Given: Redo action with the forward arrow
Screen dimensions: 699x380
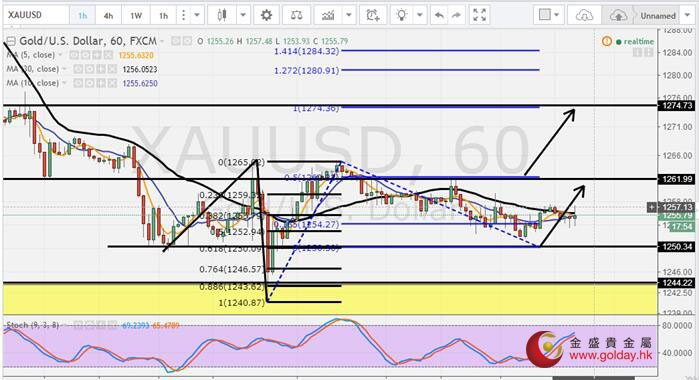Looking at the screenshot, I should [x=456, y=16].
